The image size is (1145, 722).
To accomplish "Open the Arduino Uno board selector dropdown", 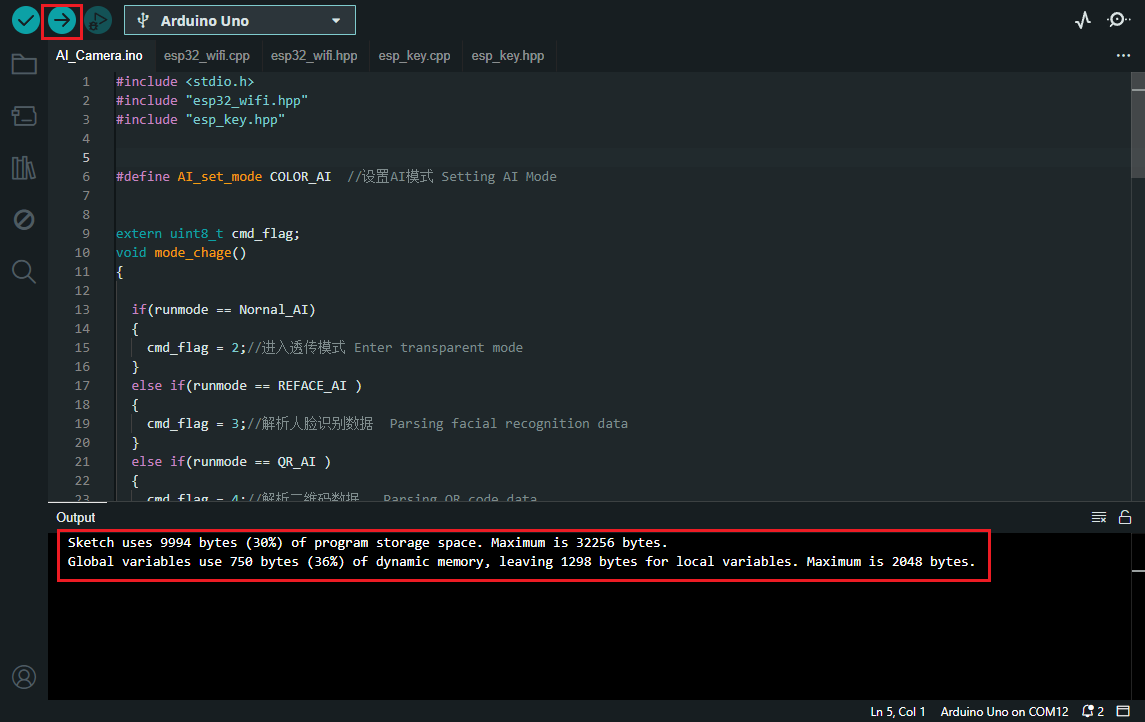I will [x=240, y=20].
